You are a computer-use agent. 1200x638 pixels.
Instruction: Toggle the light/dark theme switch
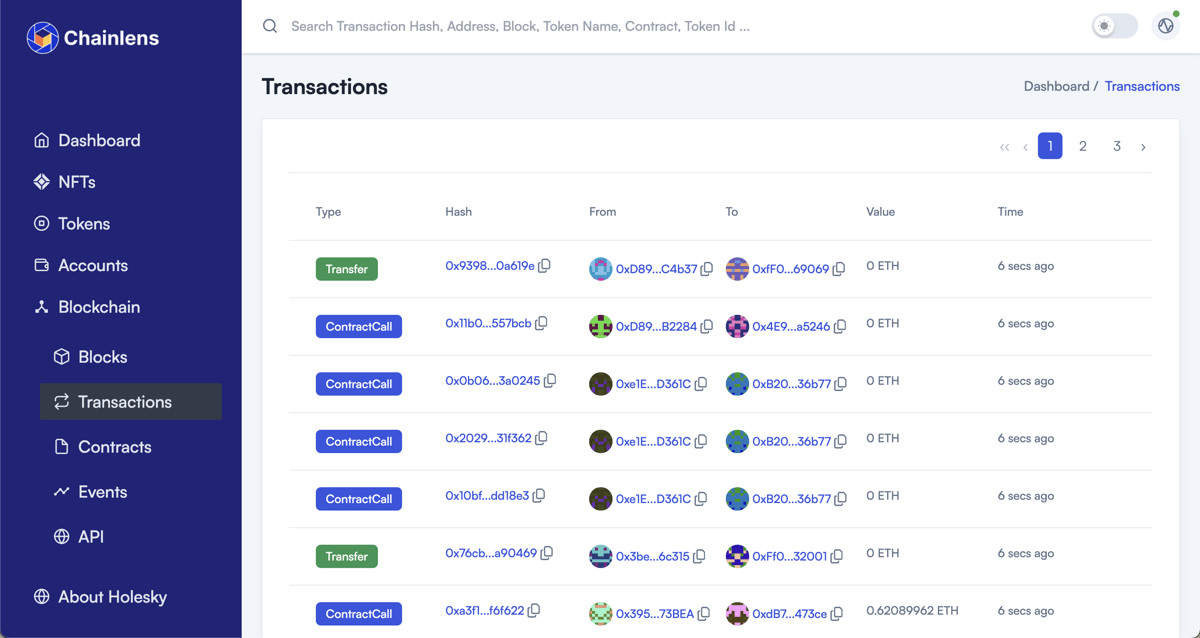click(x=1114, y=26)
